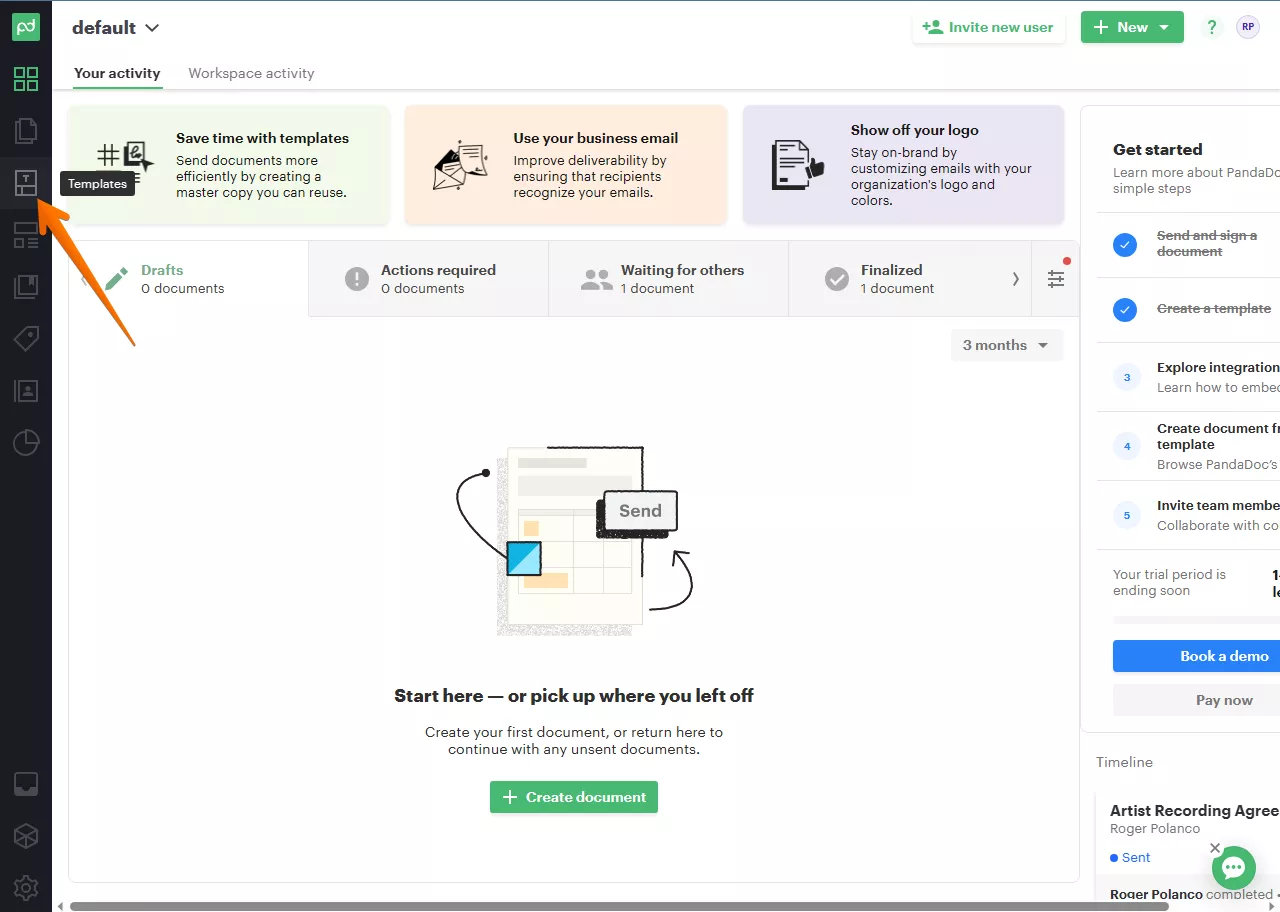Go to the Dashboard grid icon
1280x912 pixels.
point(26,79)
